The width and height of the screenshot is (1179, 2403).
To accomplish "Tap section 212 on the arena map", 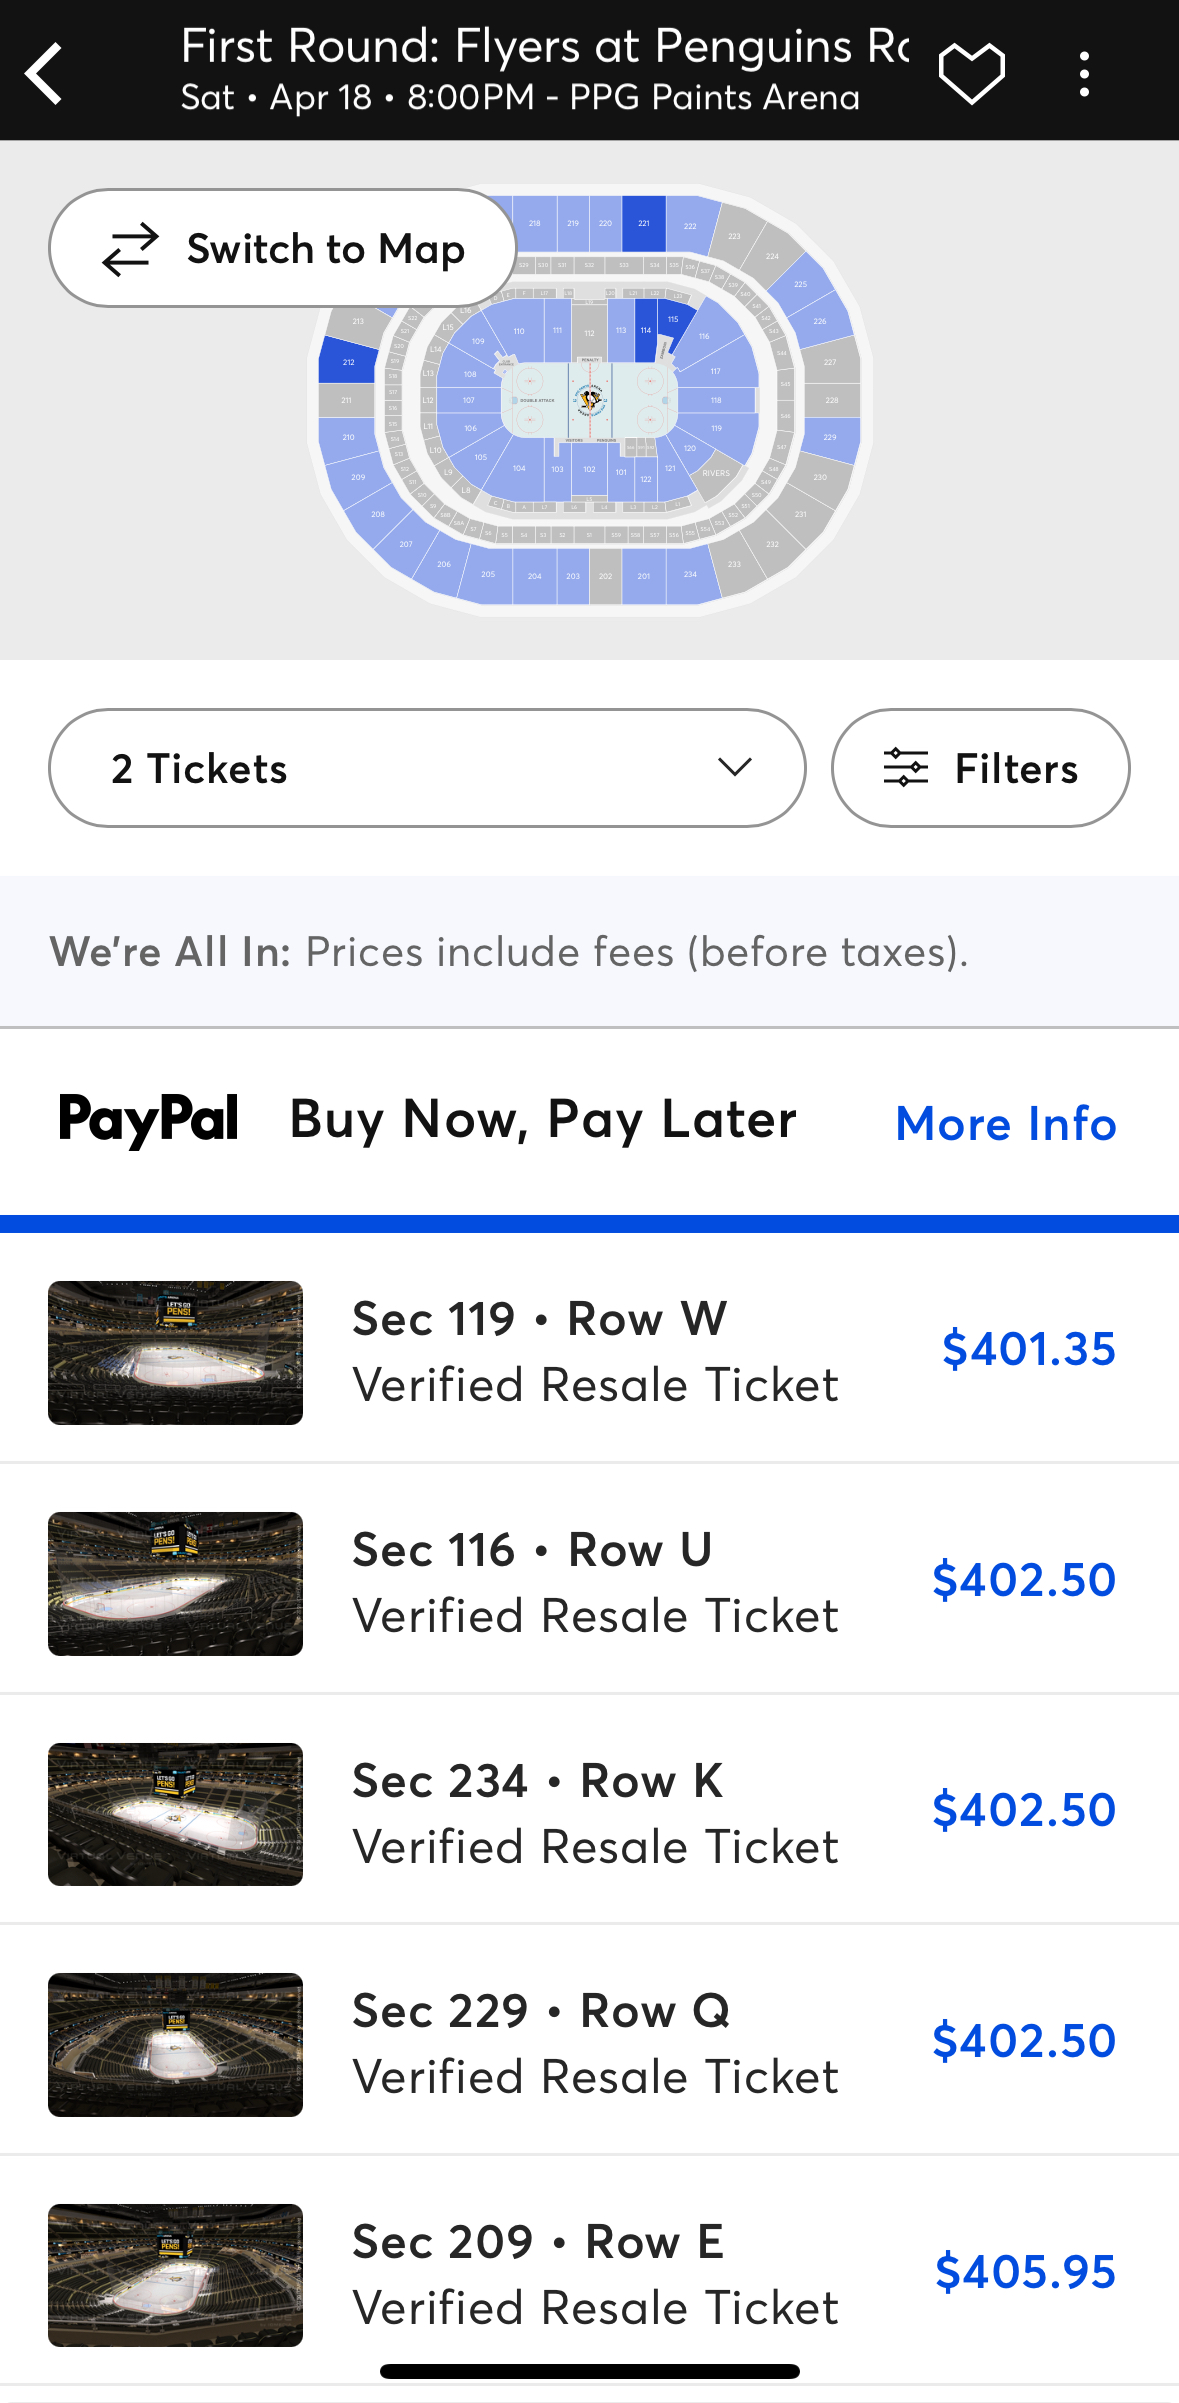I will pos(348,362).
